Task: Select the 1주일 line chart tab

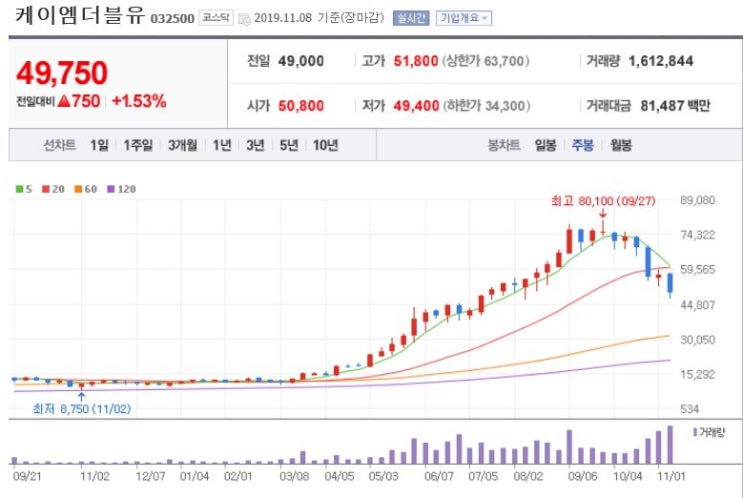Action: (138, 145)
